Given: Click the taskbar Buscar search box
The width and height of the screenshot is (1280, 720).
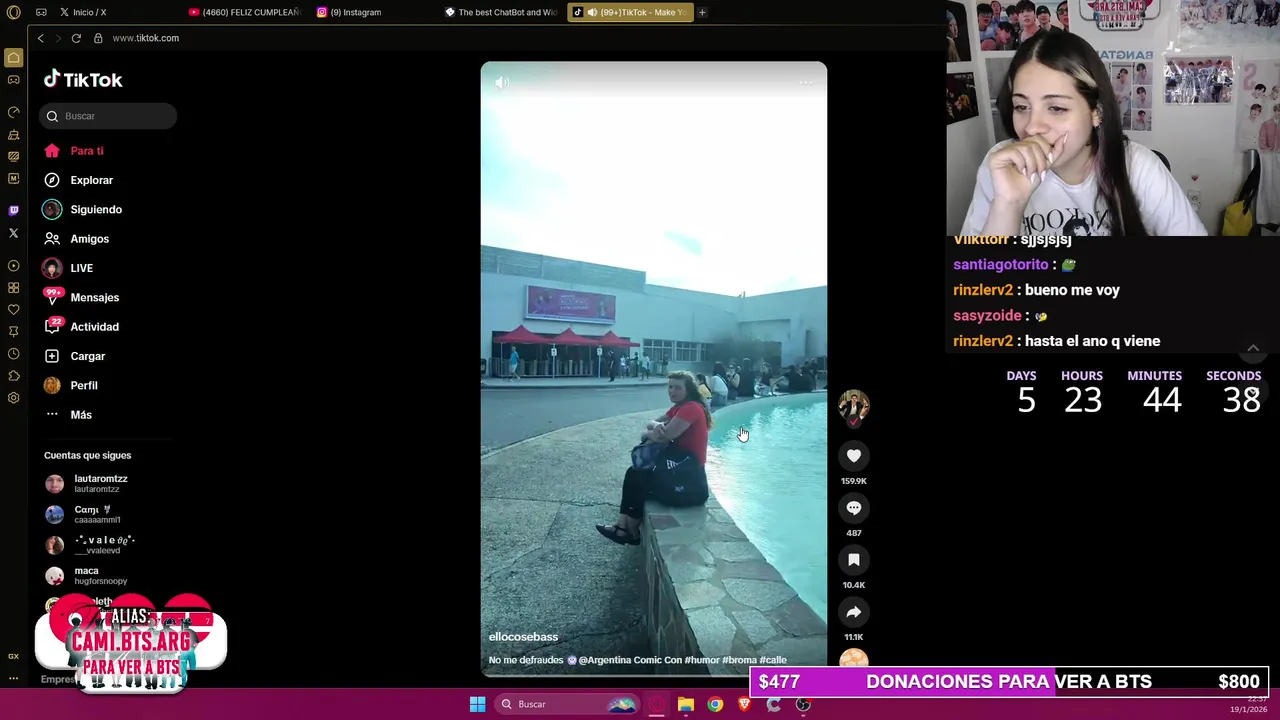Looking at the screenshot, I should (567, 704).
